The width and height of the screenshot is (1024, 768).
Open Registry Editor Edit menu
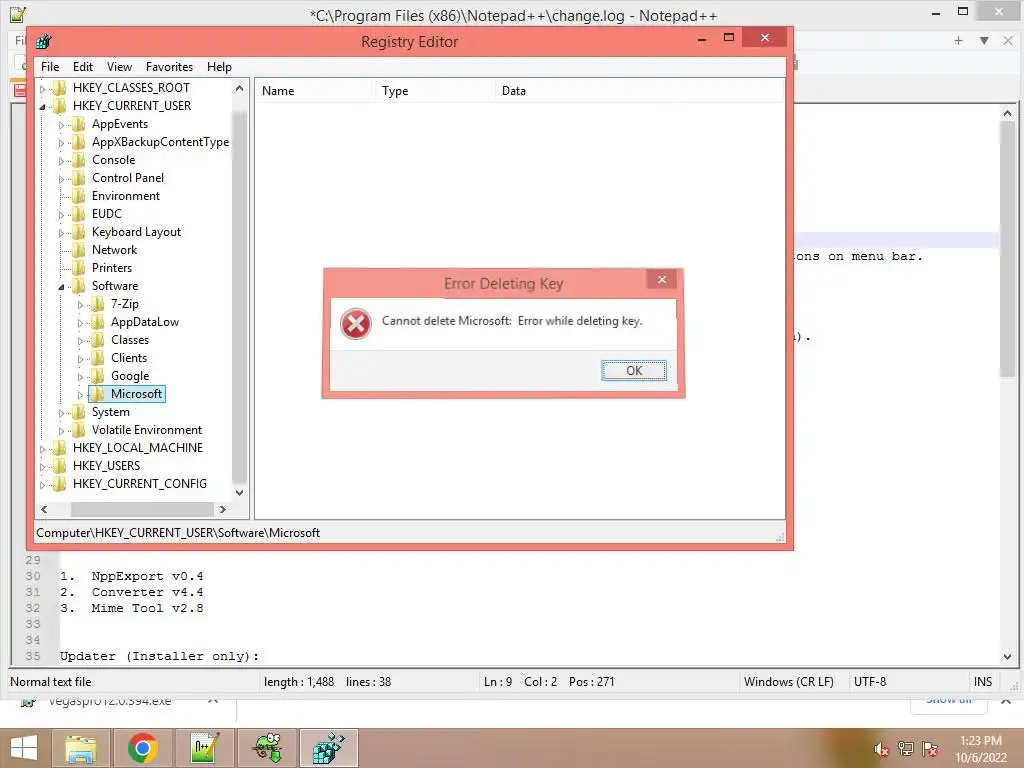pos(82,67)
